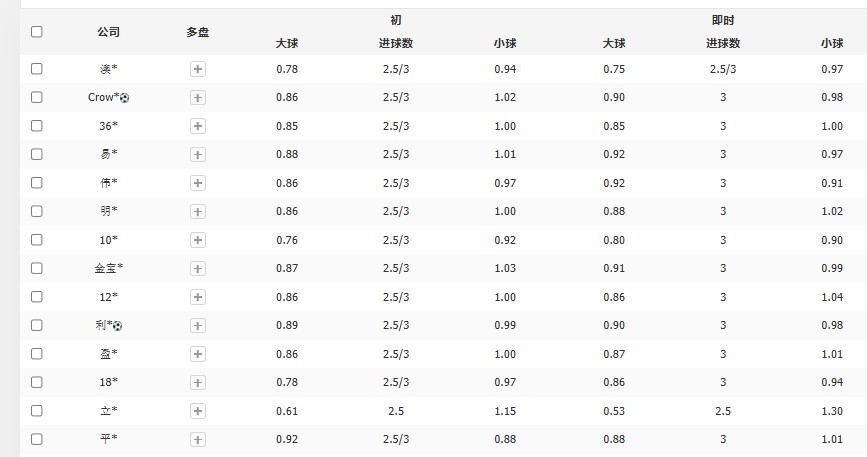Click the plus icon in the 36* row
Screen dimensions: 867x457
point(198,126)
